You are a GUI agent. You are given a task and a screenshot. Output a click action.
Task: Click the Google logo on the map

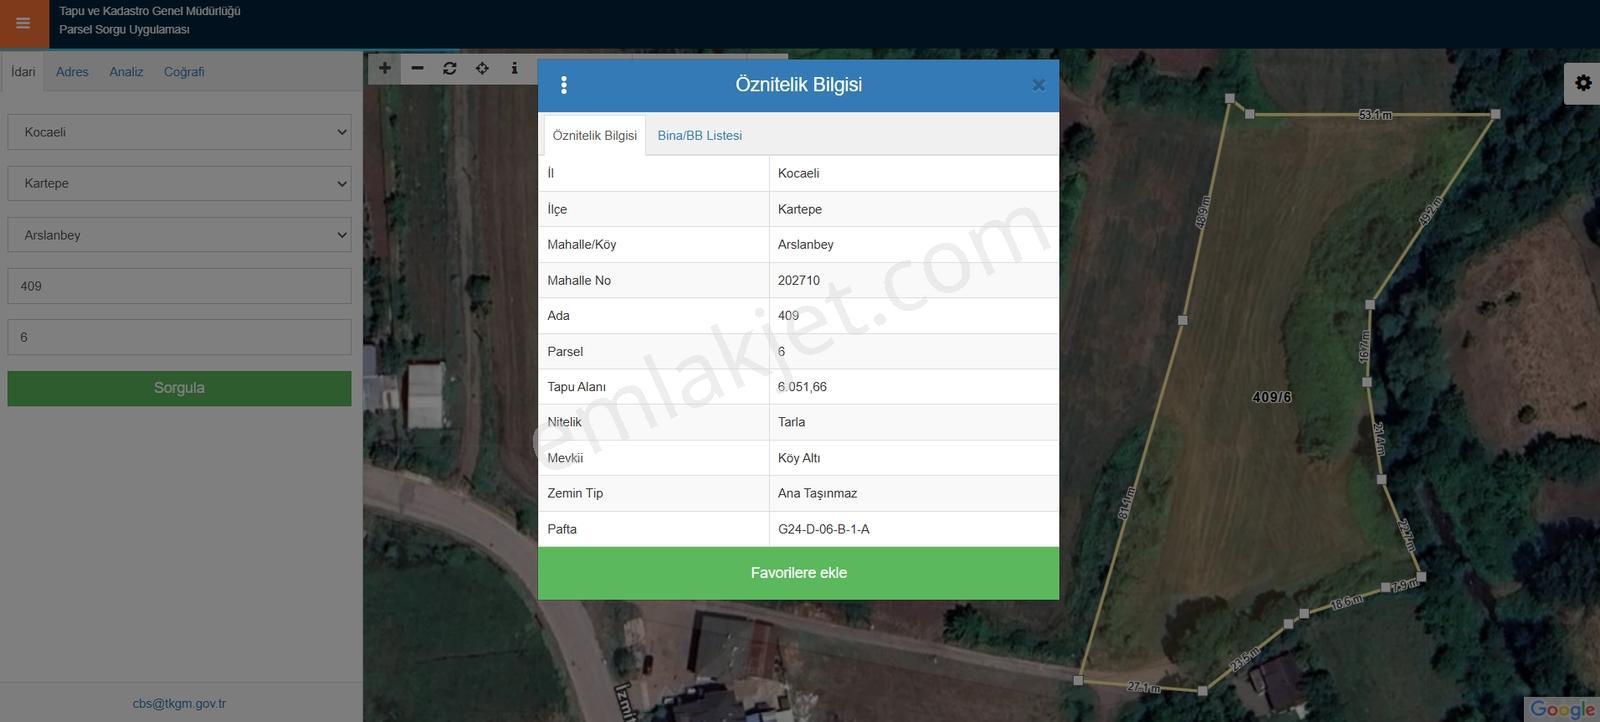1562,709
